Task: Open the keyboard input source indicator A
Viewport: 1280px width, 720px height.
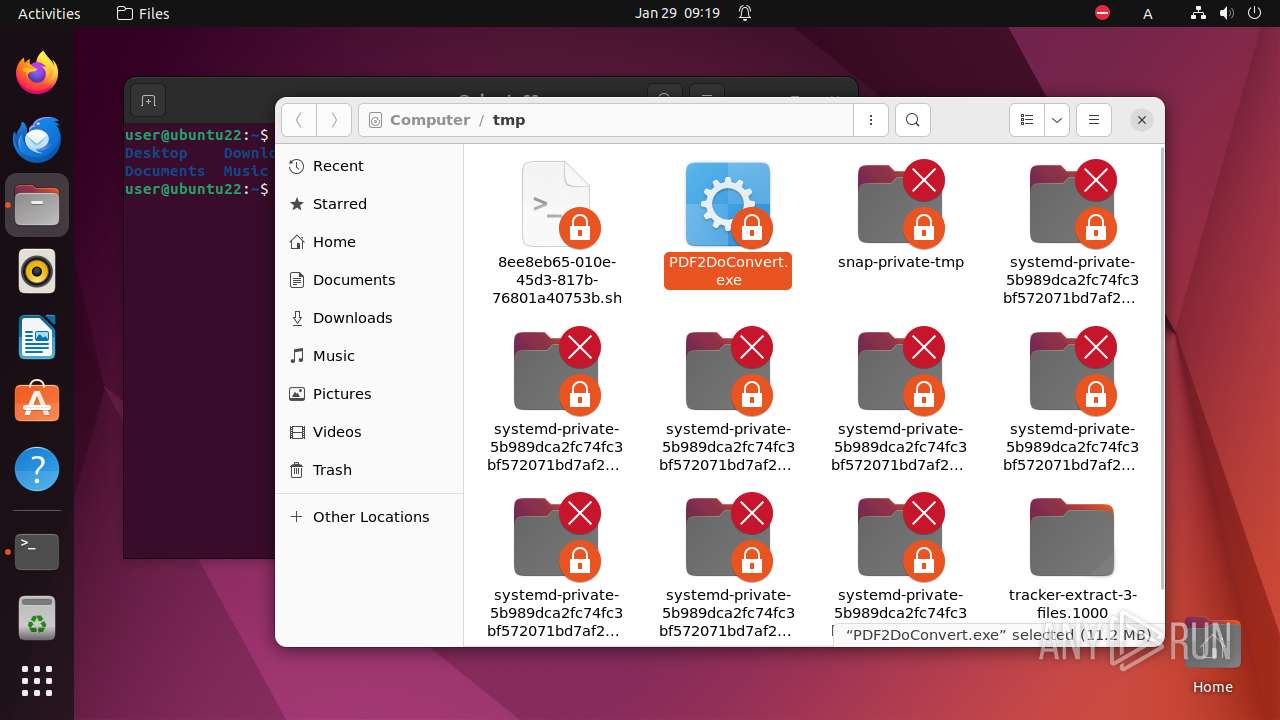Action: coord(1148,13)
